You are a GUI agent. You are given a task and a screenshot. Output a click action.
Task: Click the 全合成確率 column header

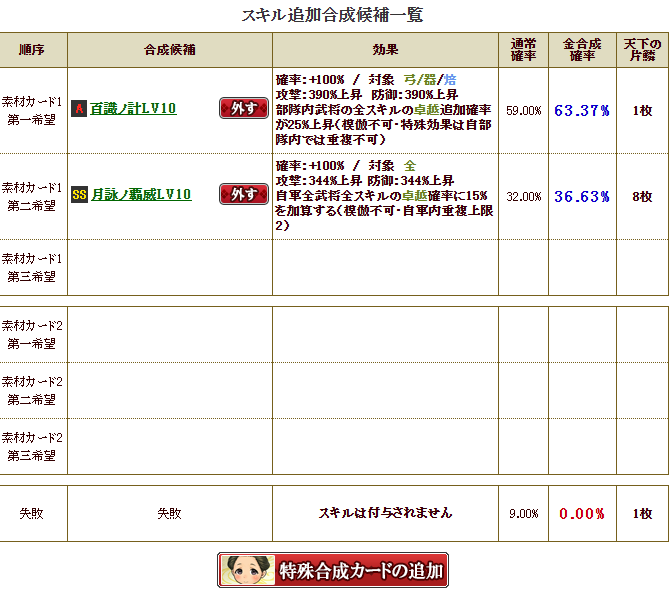pyautogui.click(x=582, y=50)
